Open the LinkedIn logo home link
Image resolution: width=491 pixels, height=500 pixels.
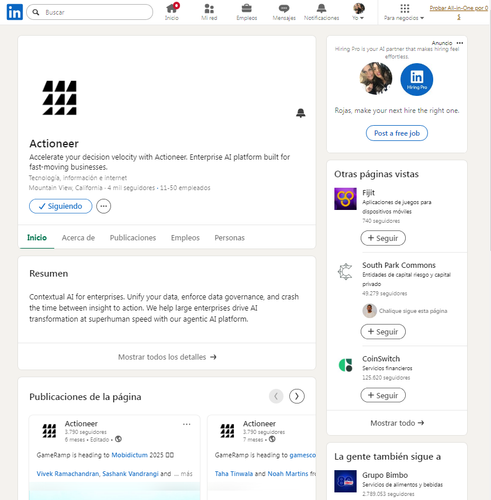[15, 12]
